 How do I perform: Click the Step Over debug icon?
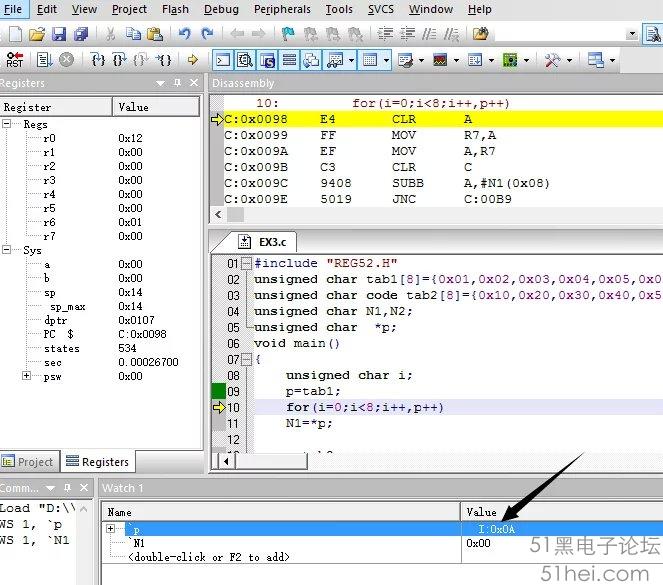pyautogui.click(x=119, y=60)
